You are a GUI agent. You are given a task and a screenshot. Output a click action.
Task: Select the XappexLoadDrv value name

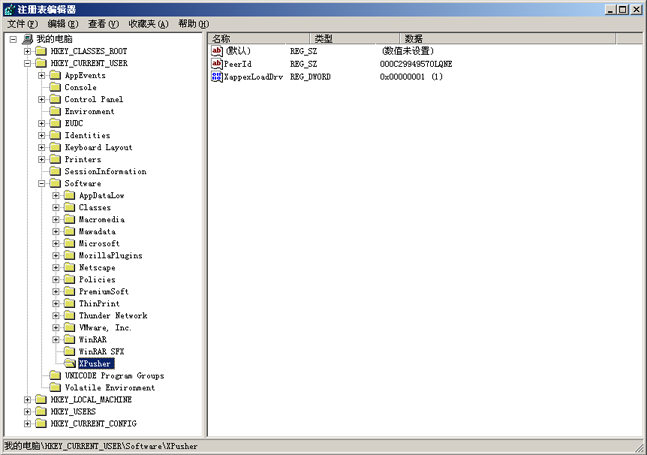click(253, 77)
